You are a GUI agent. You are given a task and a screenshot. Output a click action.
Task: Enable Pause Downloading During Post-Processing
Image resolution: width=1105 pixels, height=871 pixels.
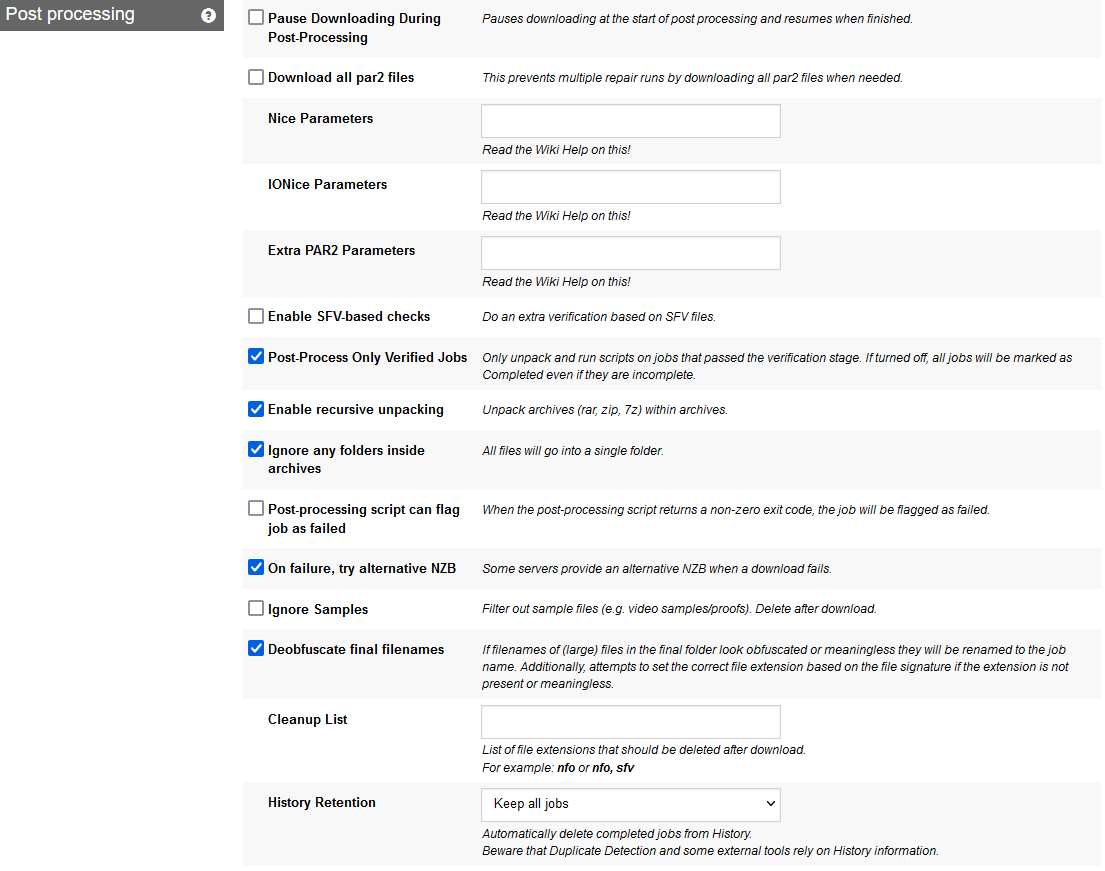pyautogui.click(x=256, y=17)
